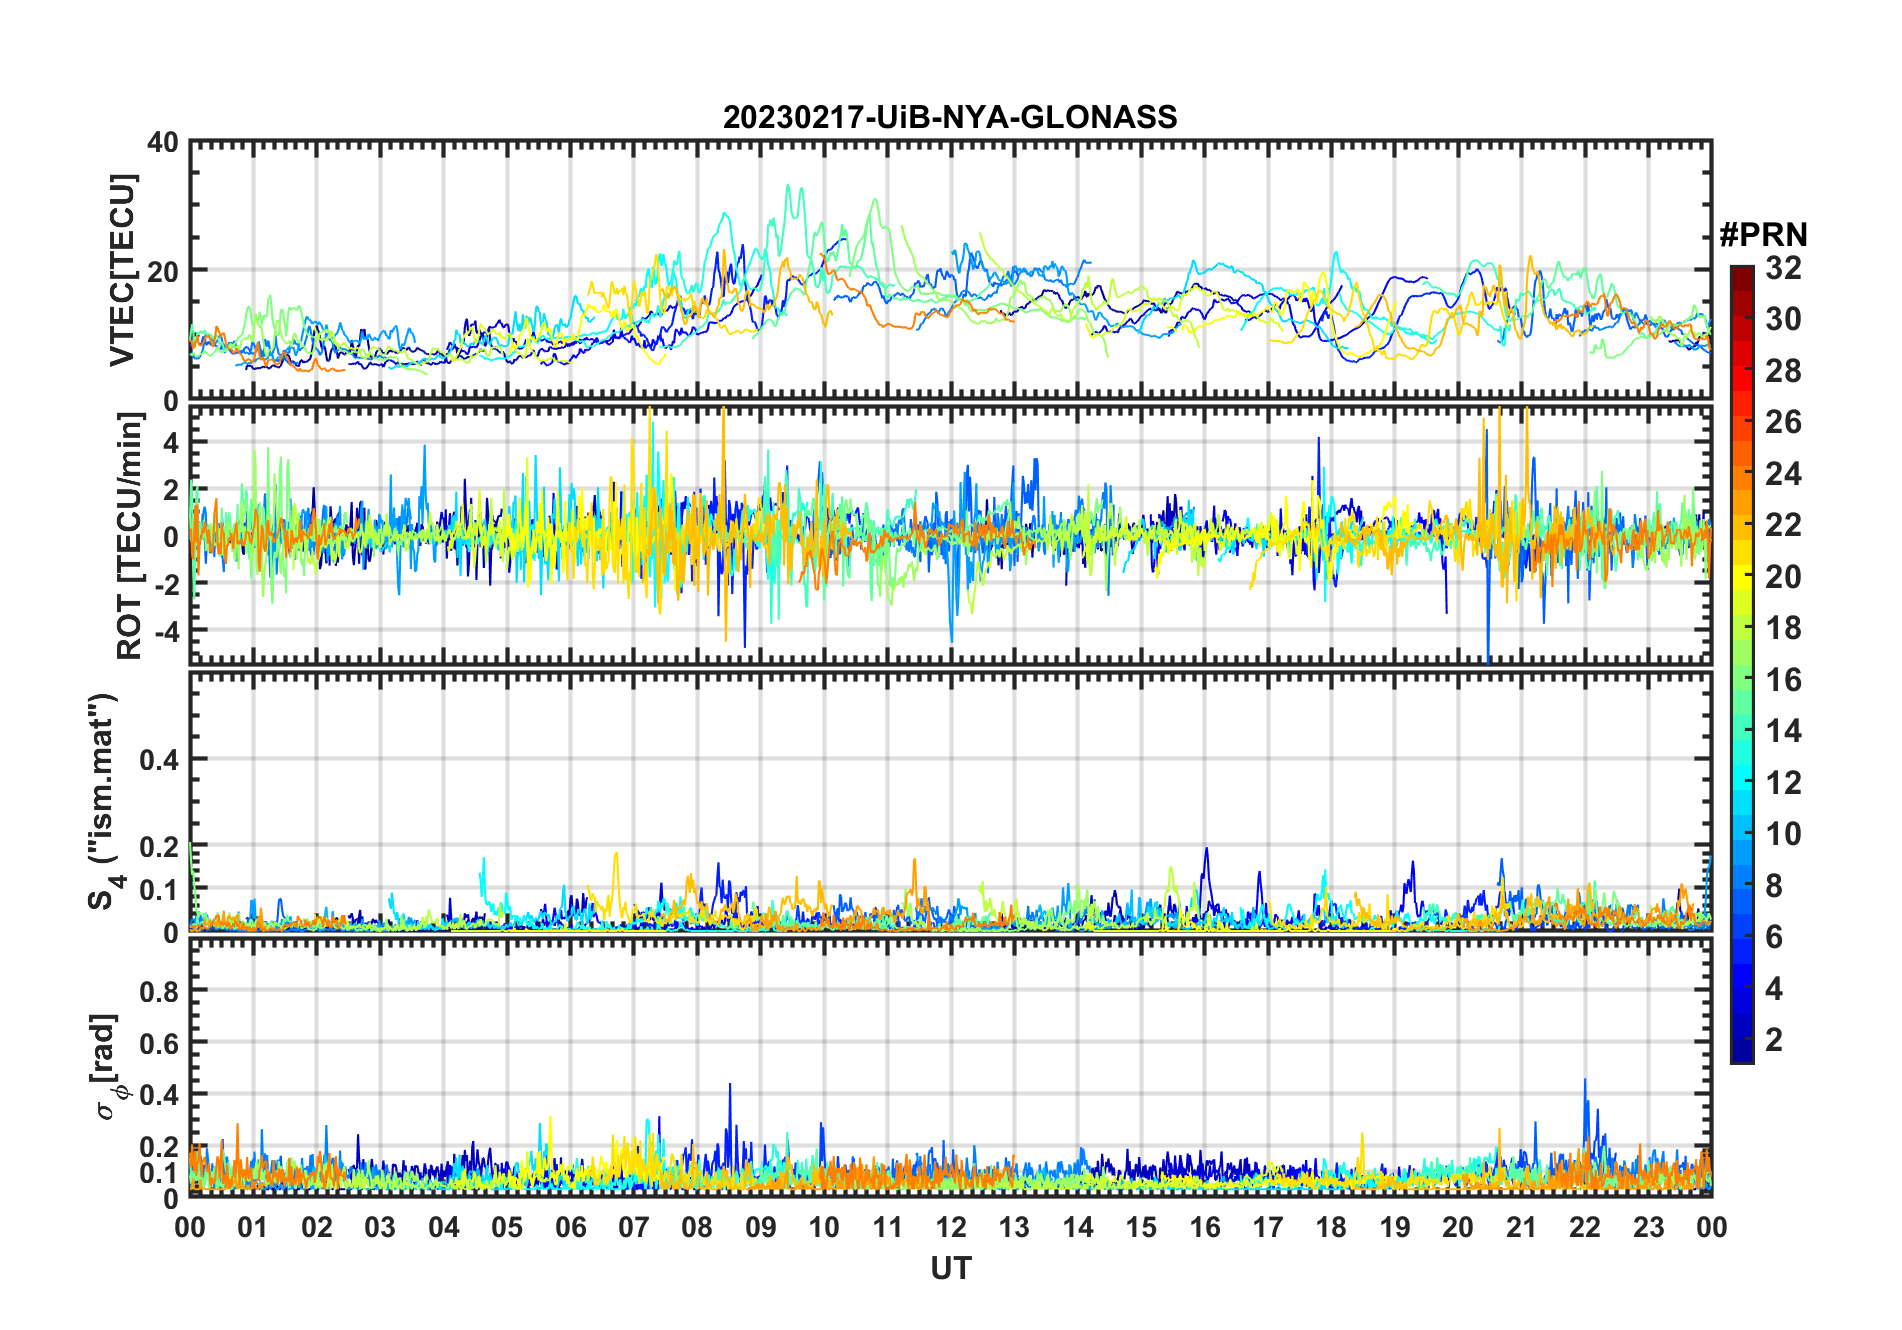Click the S4 ("ism.mat") axis label
This screenshot has width=1902, height=1330.
click(x=105, y=801)
